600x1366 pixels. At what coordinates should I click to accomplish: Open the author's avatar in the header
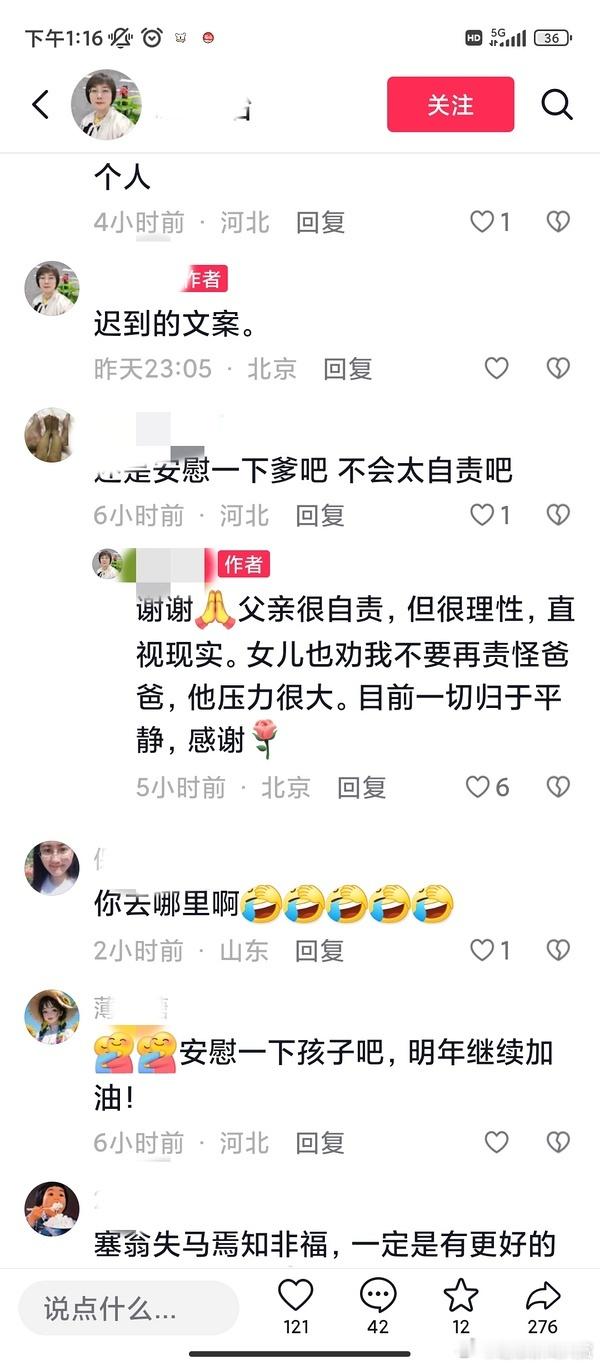106,104
